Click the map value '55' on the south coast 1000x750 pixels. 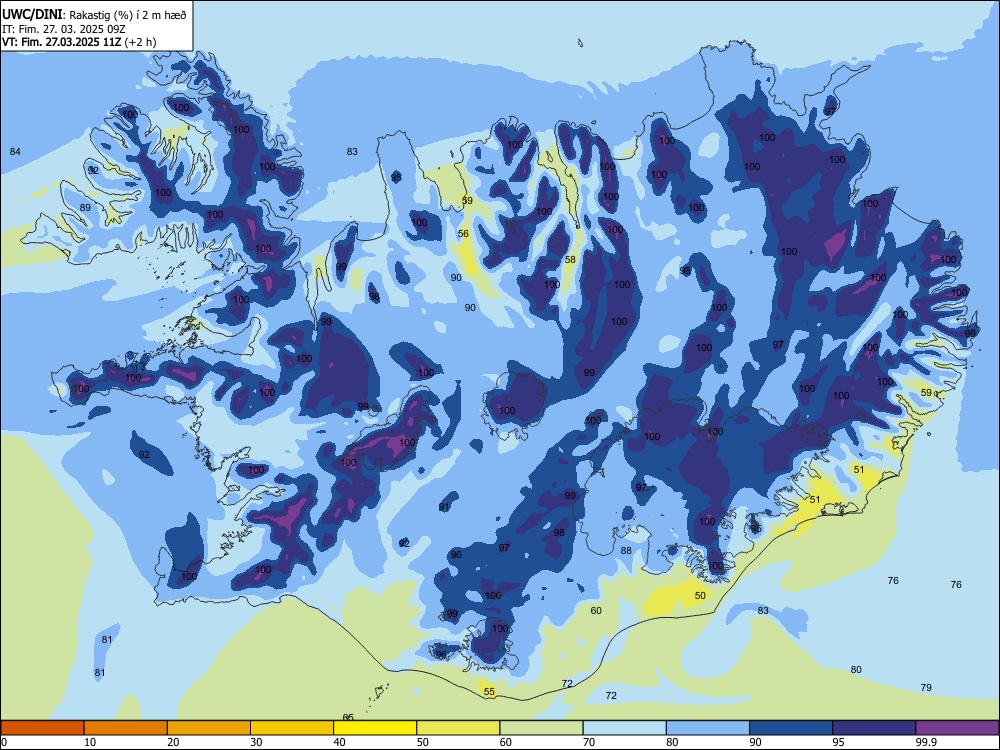pyautogui.click(x=489, y=691)
